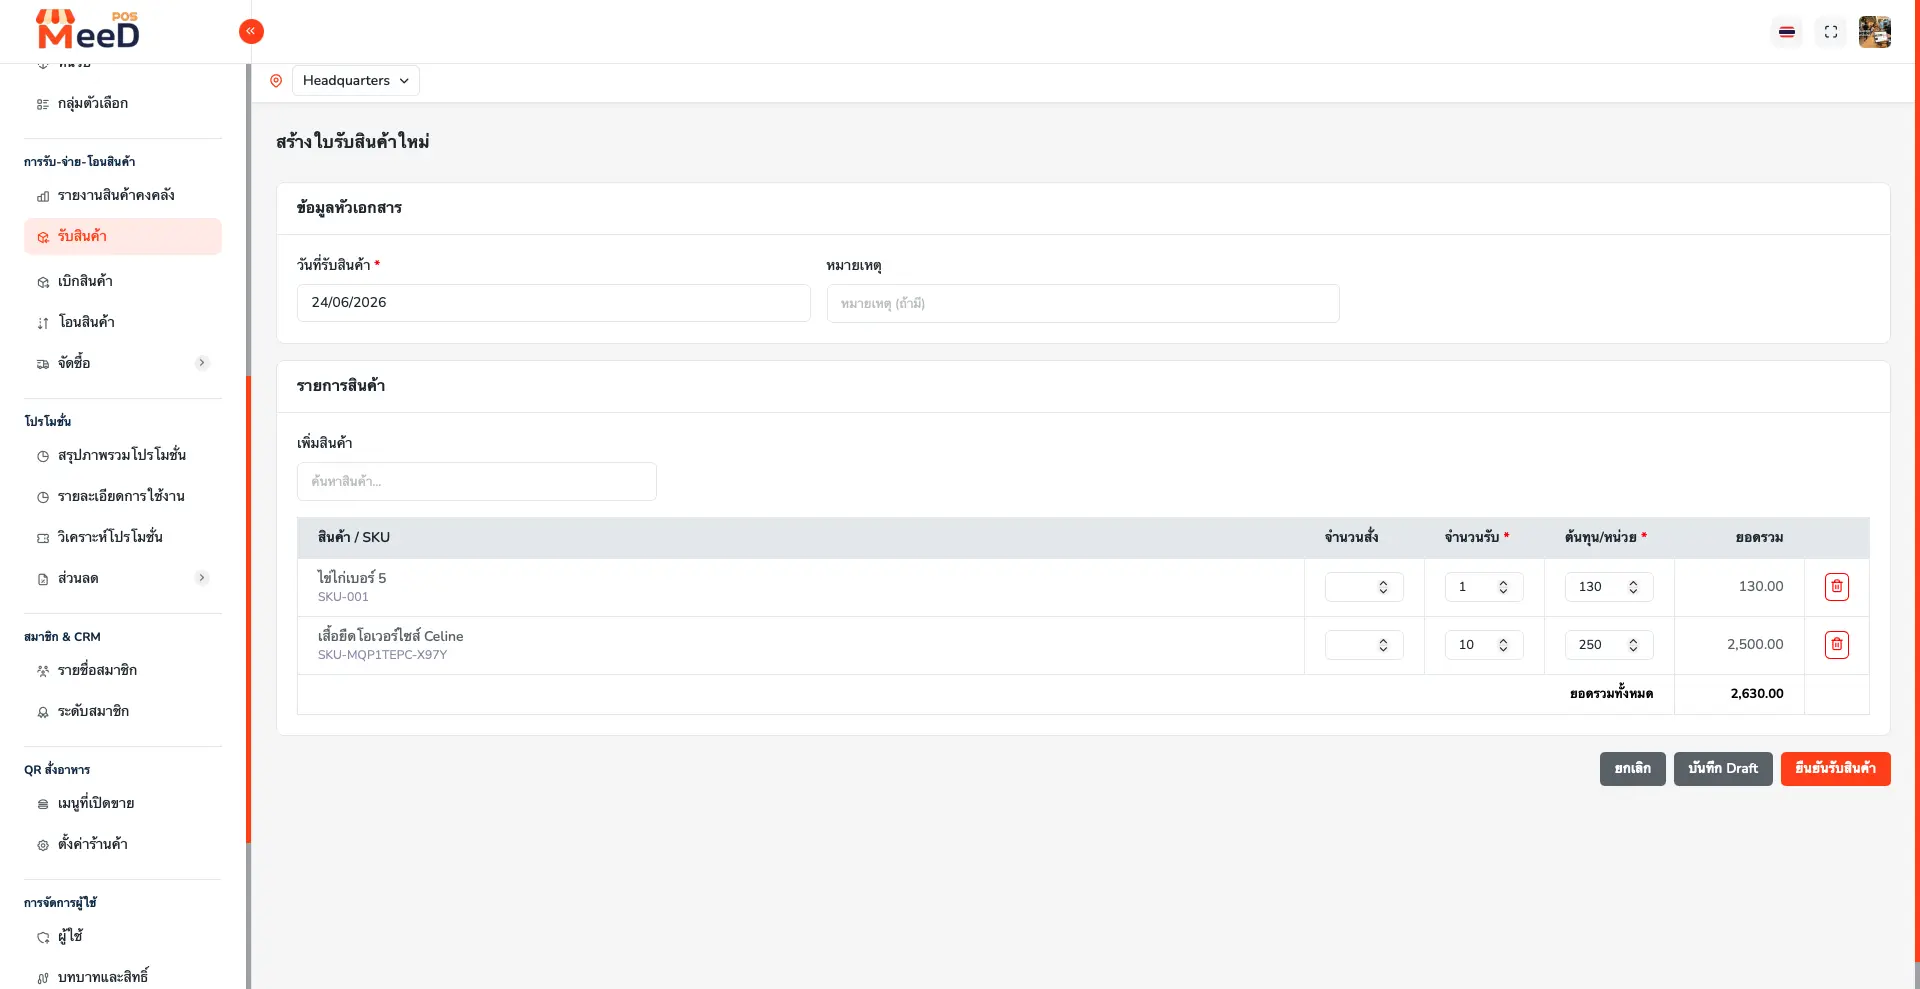The height and width of the screenshot is (989, 1920).
Task: Expand the จัดซื้อ submenu chevron
Action: [202, 363]
